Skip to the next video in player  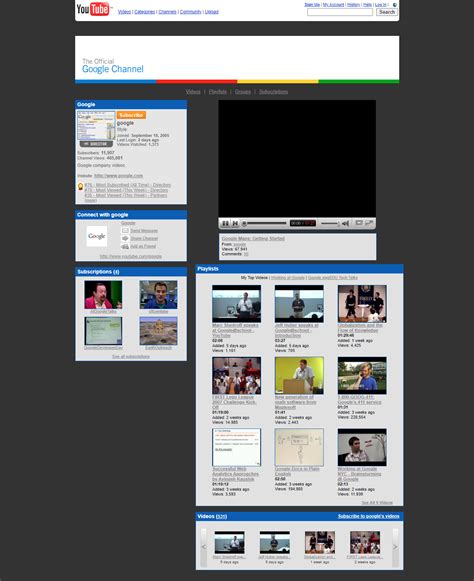(x=235, y=223)
